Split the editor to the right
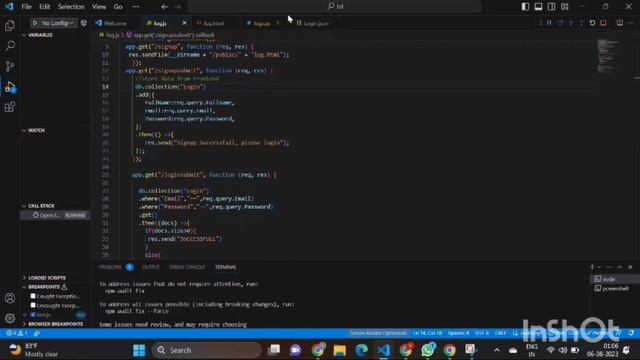Image resolution: width=640 pixels, height=360 pixels. coord(620,23)
